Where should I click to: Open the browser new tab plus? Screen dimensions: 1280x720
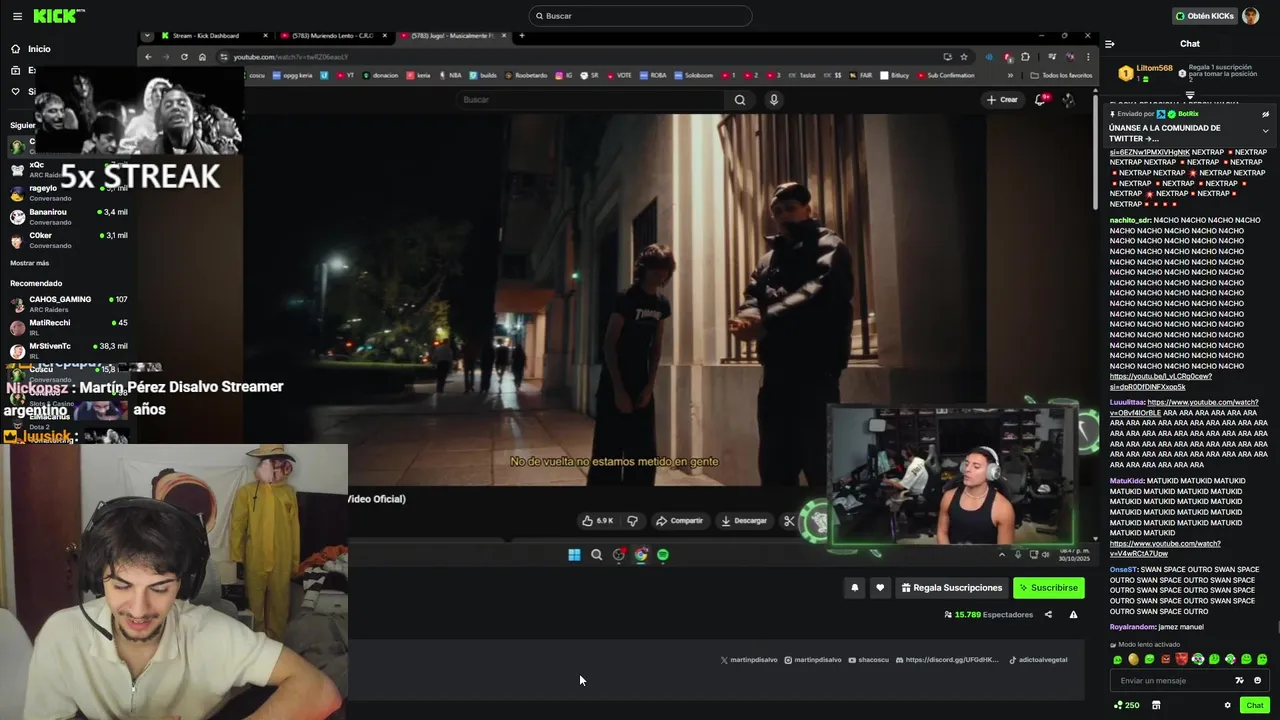point(521,36)
